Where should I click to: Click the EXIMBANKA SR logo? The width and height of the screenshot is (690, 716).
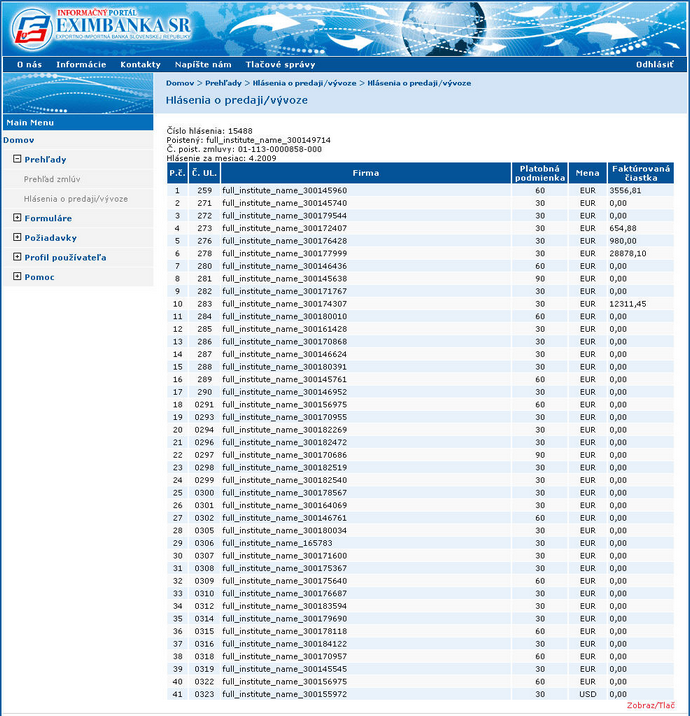pyautogui.click(x=101, y=28)
